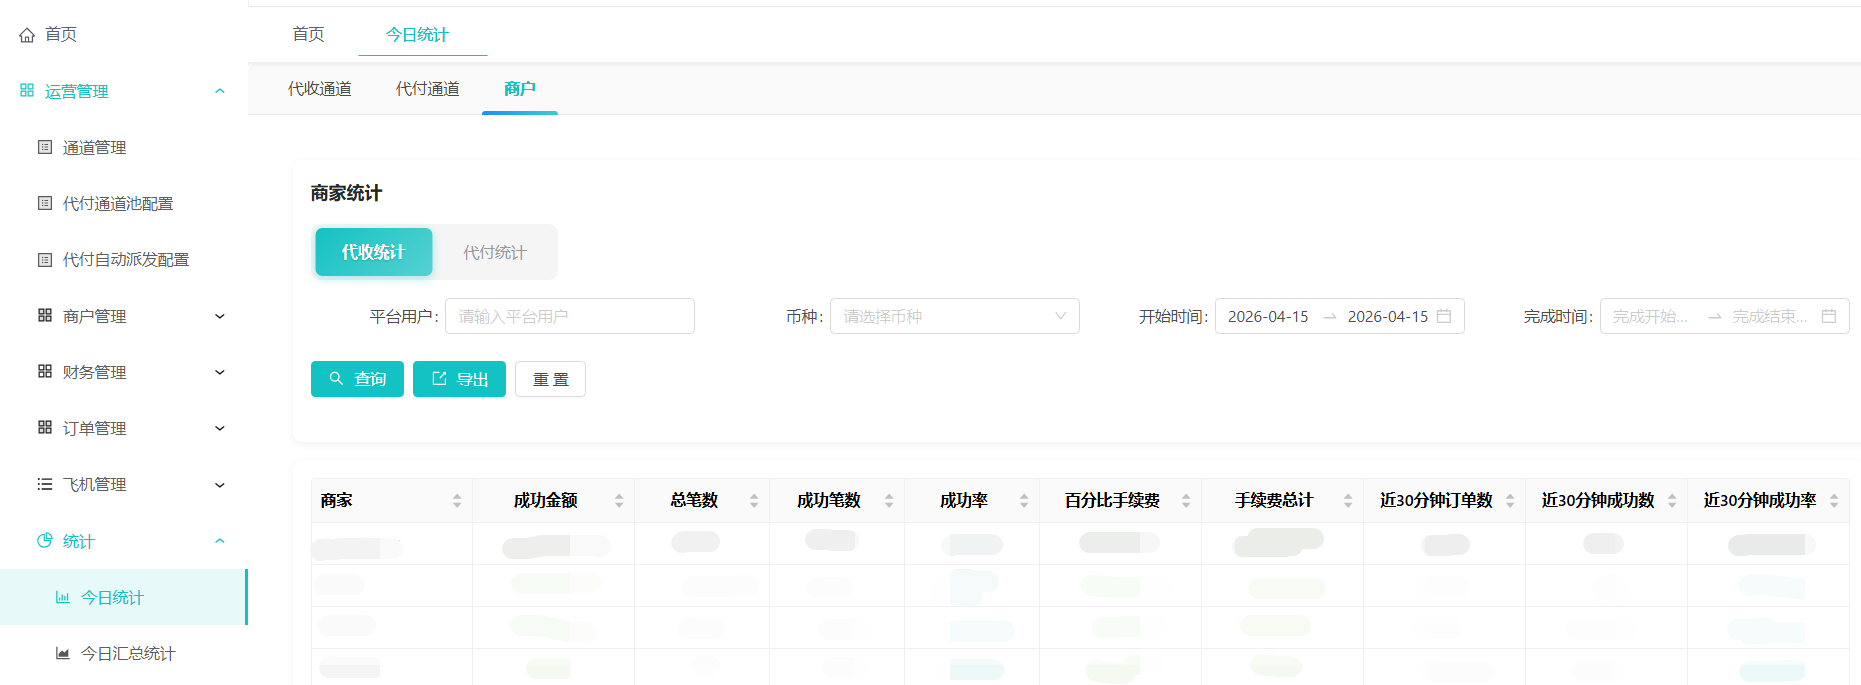Click the 订单管理 grid icon
1861x685 pixels.
pyautogui.click(x=45, y=427)
